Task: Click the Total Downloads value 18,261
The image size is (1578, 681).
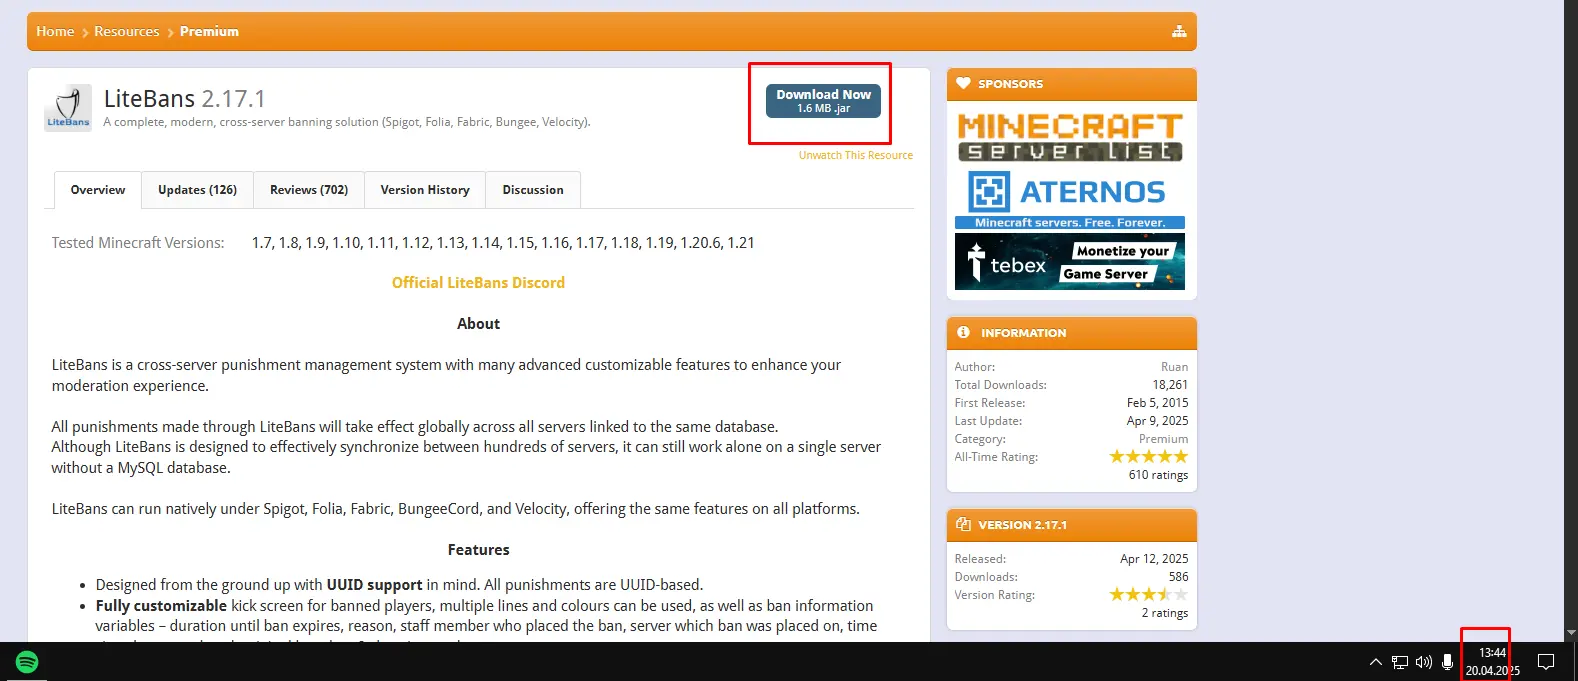Action: click(1170, 385)
